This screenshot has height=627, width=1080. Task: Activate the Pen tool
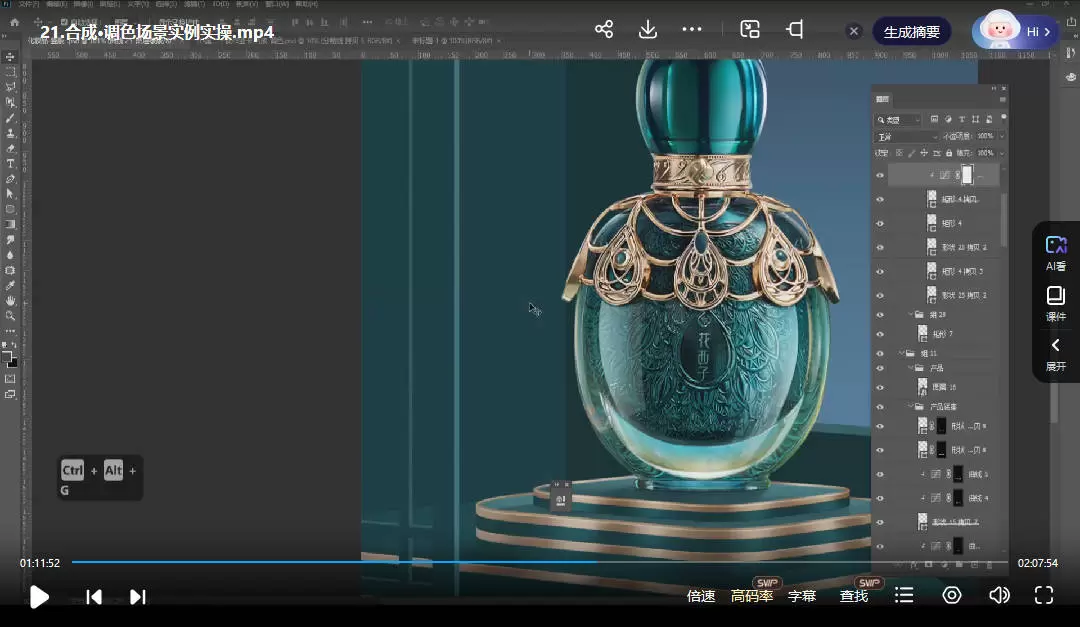pyautogui.click(x=10, y=178)
